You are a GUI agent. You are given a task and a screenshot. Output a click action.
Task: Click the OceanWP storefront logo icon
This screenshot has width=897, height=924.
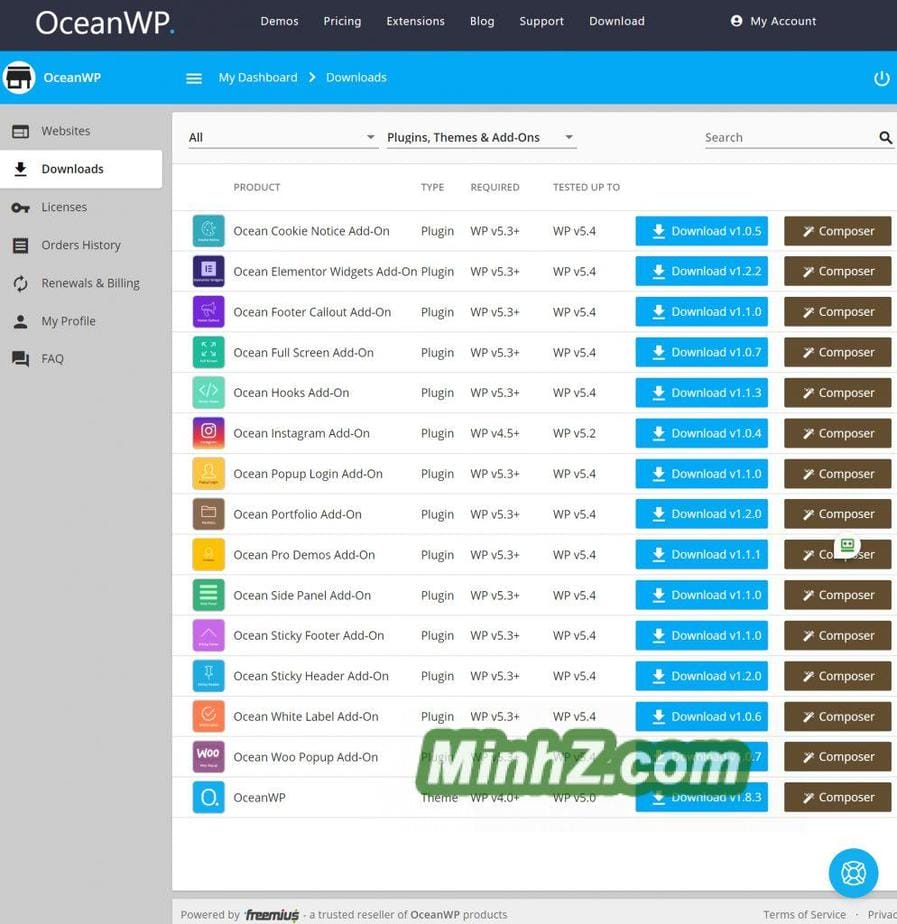pyautogui.click(x=19, y=77)
